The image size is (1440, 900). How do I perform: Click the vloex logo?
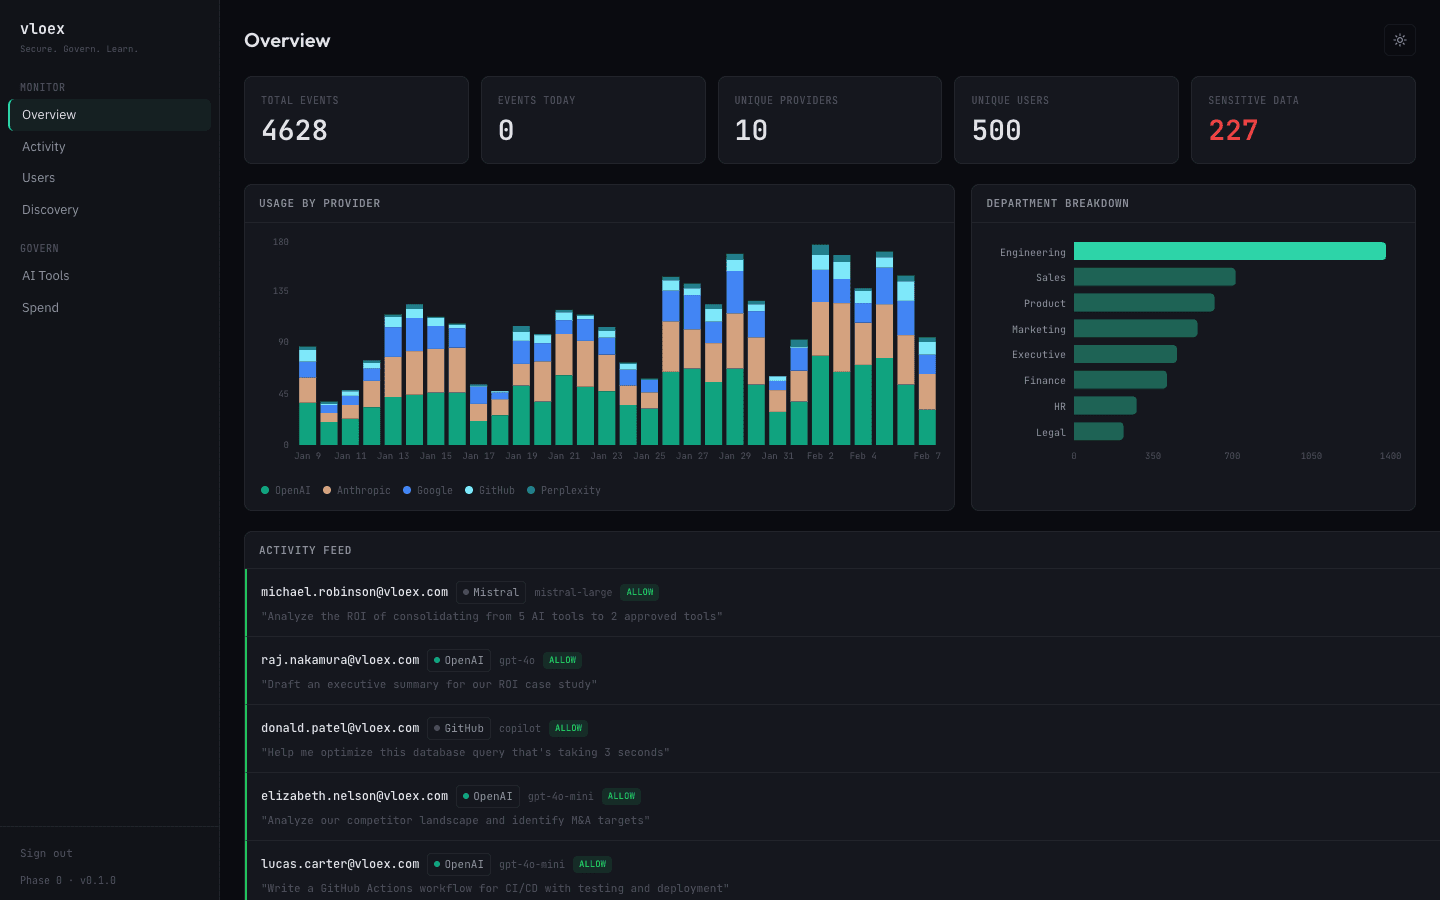point(42,28)
